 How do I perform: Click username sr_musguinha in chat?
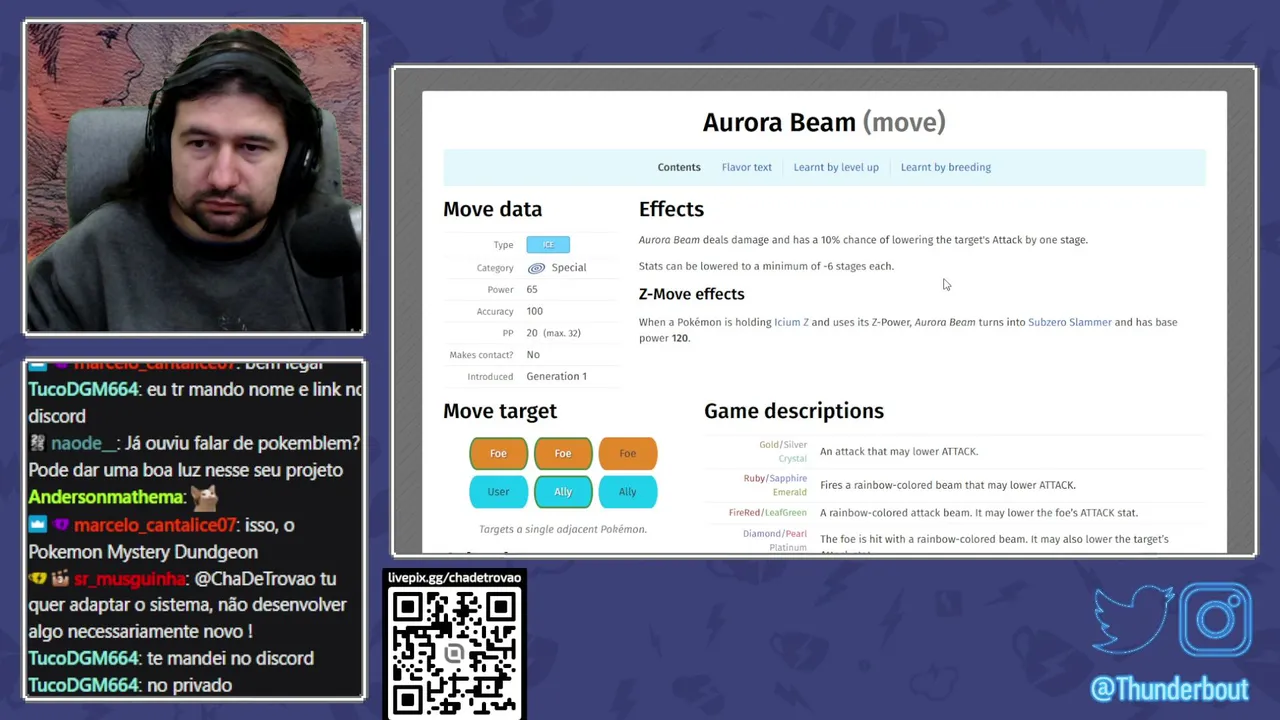click(129, 579)
